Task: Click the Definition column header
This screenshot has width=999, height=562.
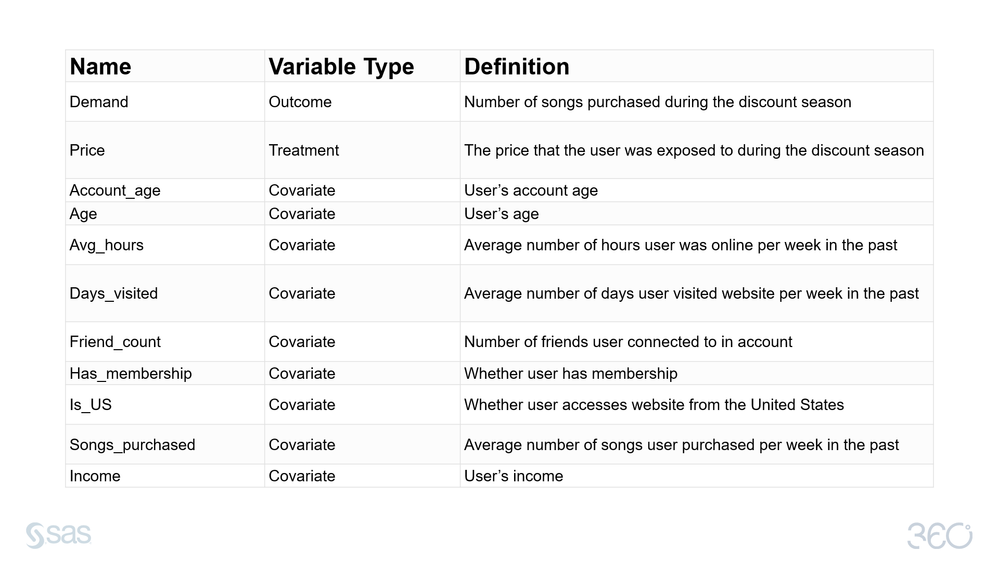Action: [x=517, y=67]
